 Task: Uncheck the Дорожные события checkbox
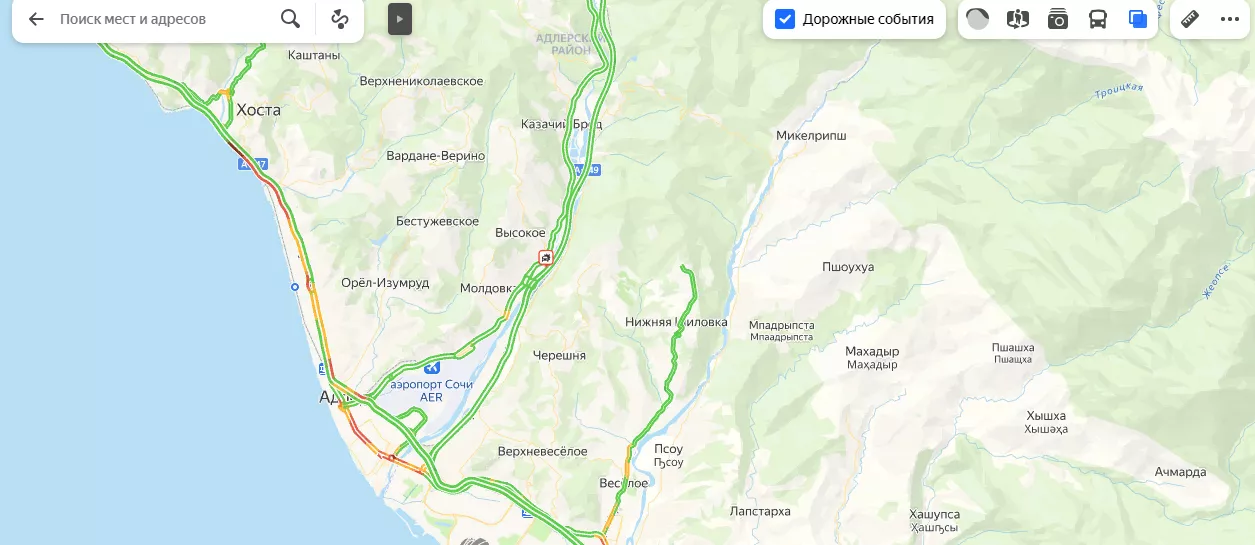pyautogui.click(x=785, y=19)
